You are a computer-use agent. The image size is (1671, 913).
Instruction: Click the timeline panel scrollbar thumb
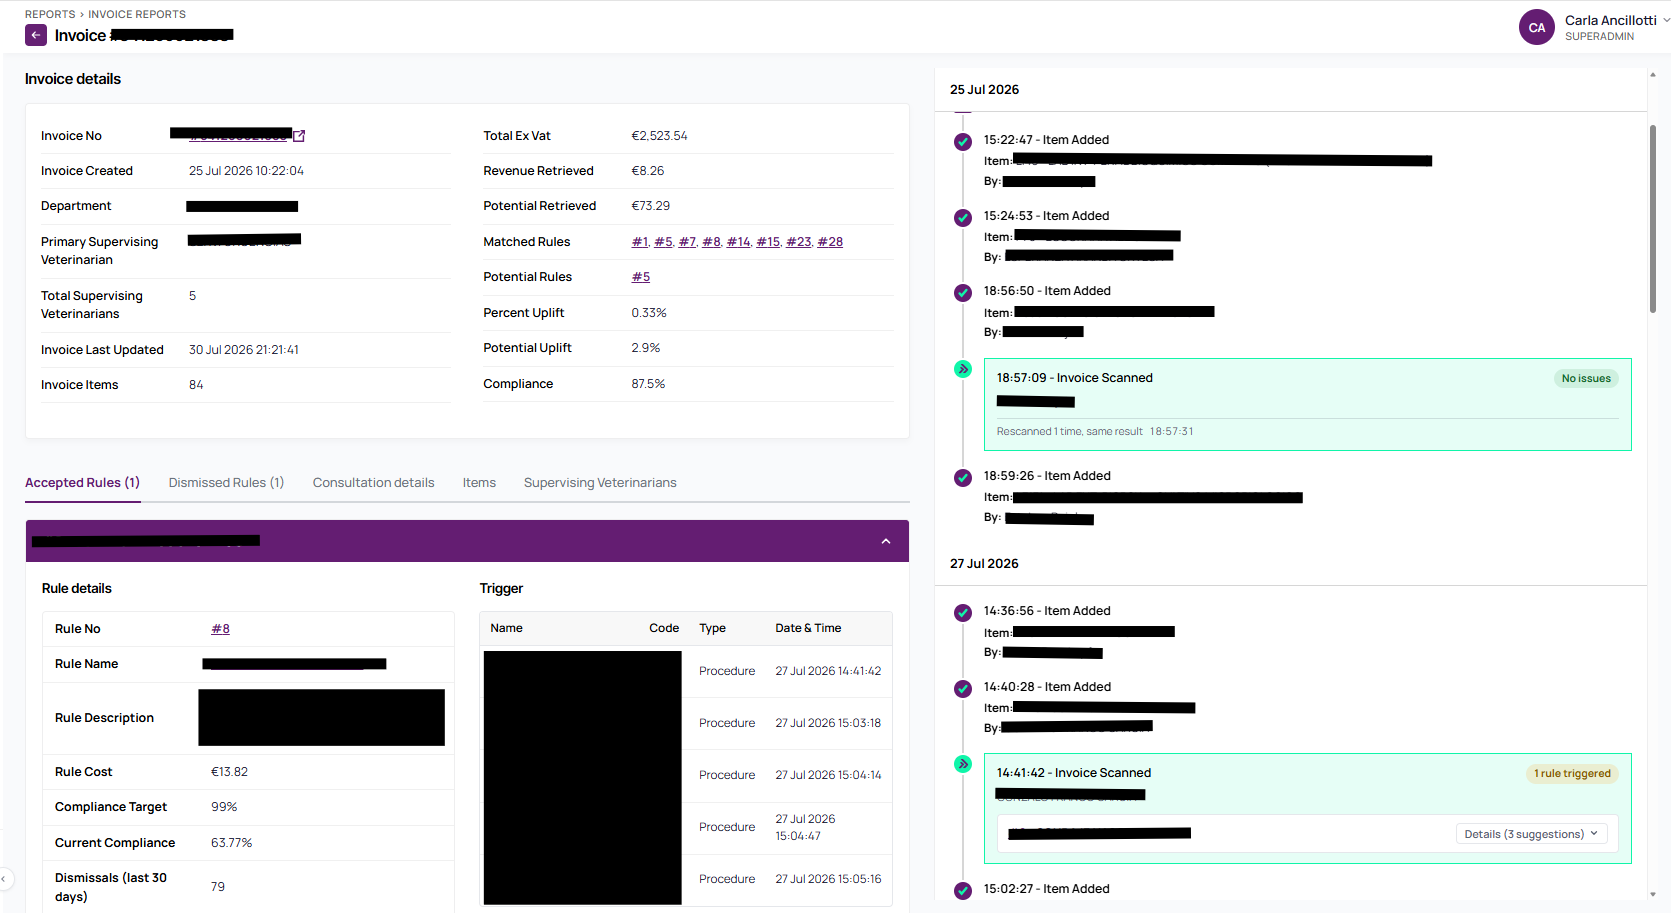coord(1653,218)
